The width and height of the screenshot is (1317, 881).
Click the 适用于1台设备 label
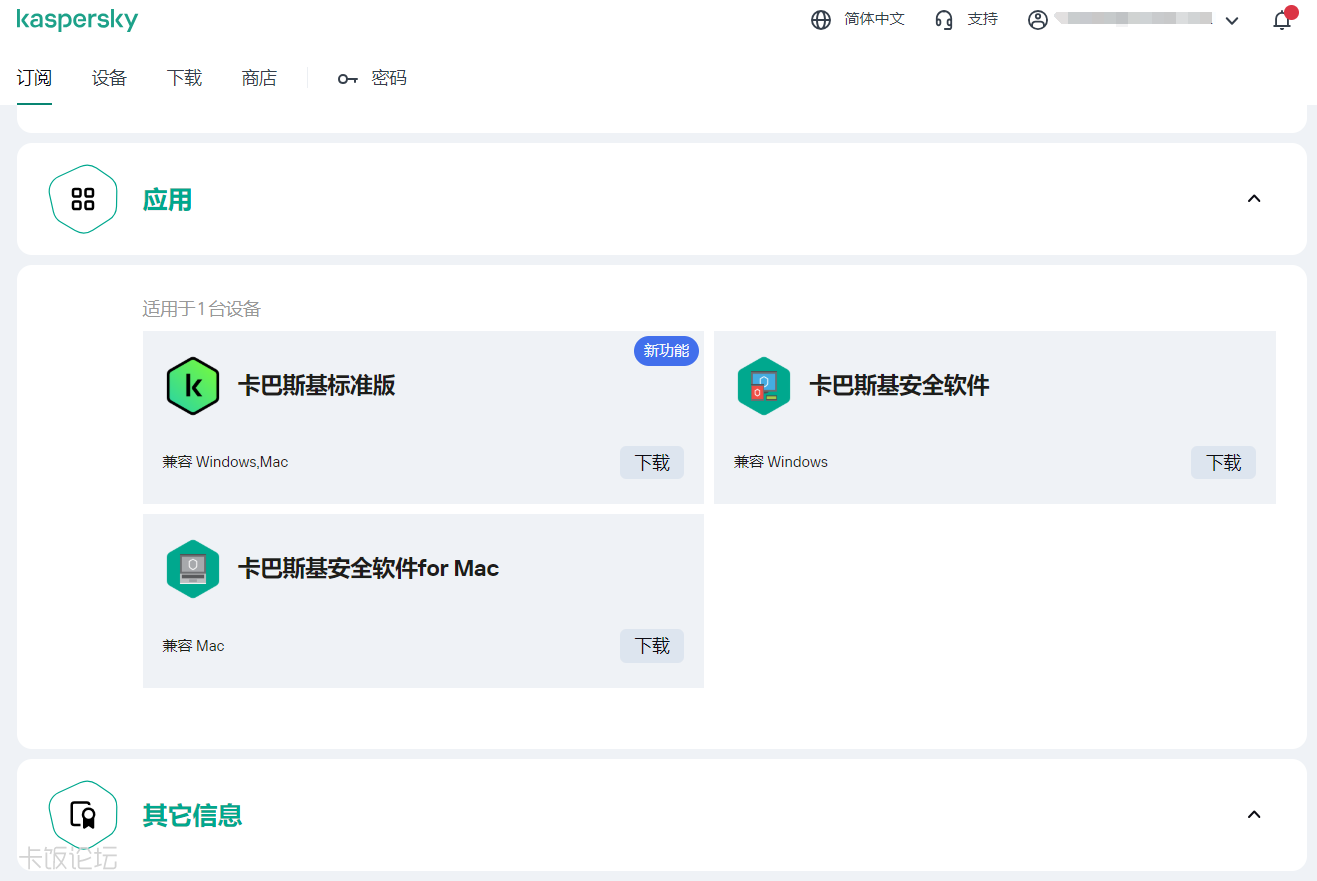[201, 309]
